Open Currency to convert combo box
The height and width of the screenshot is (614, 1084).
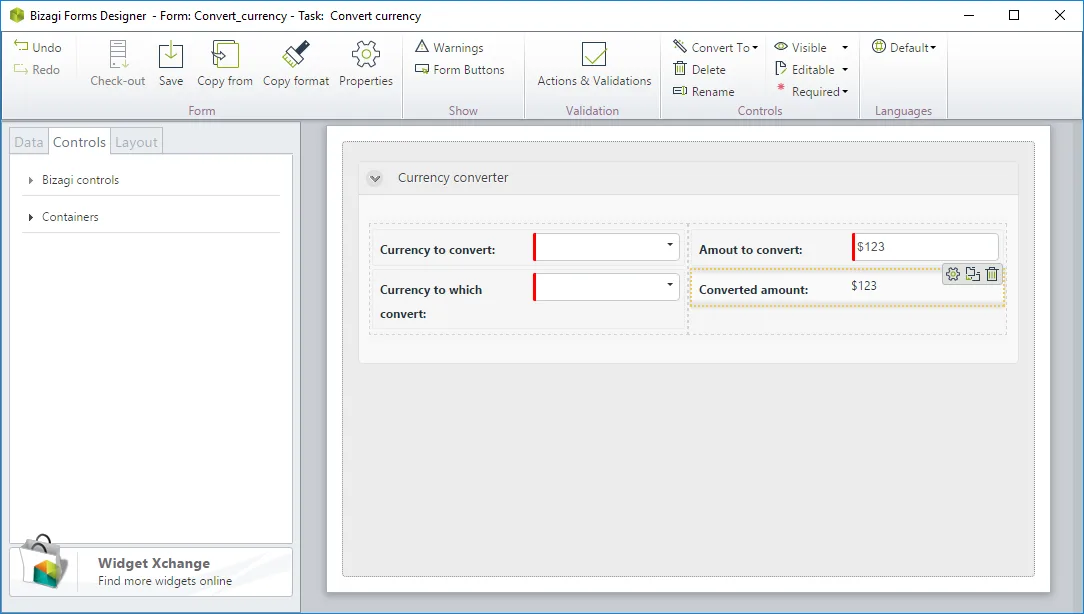(x=606, y=247)
